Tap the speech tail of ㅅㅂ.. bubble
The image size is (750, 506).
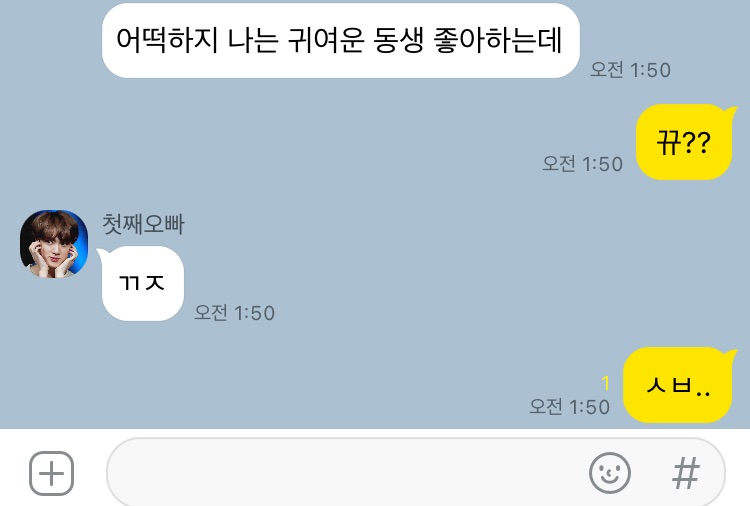[730, 354]
